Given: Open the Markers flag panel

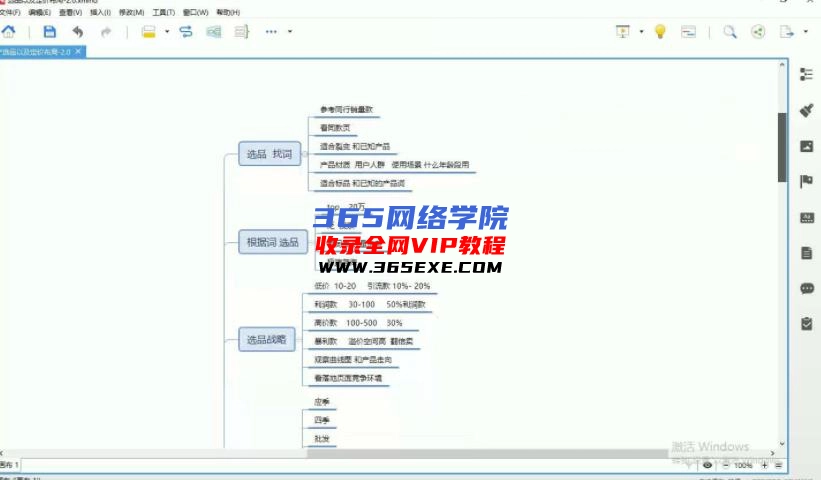Looking at the screenshot, I should point(807,181).
